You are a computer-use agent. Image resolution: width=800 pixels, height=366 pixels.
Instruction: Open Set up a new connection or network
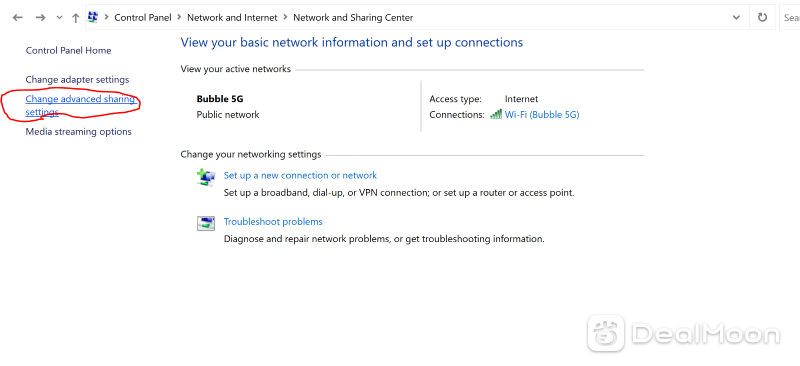pos(300,176)
